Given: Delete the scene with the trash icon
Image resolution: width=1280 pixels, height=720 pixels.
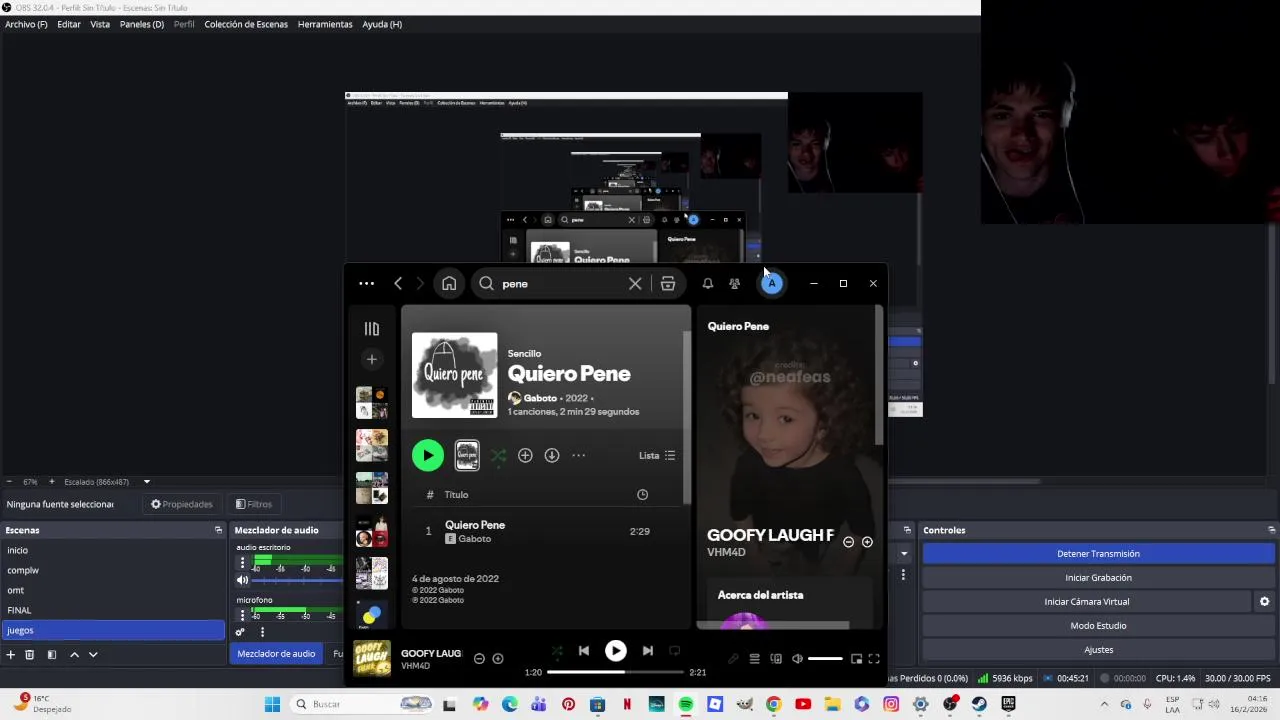Looking at the screenshot, I should pos(30,655).
